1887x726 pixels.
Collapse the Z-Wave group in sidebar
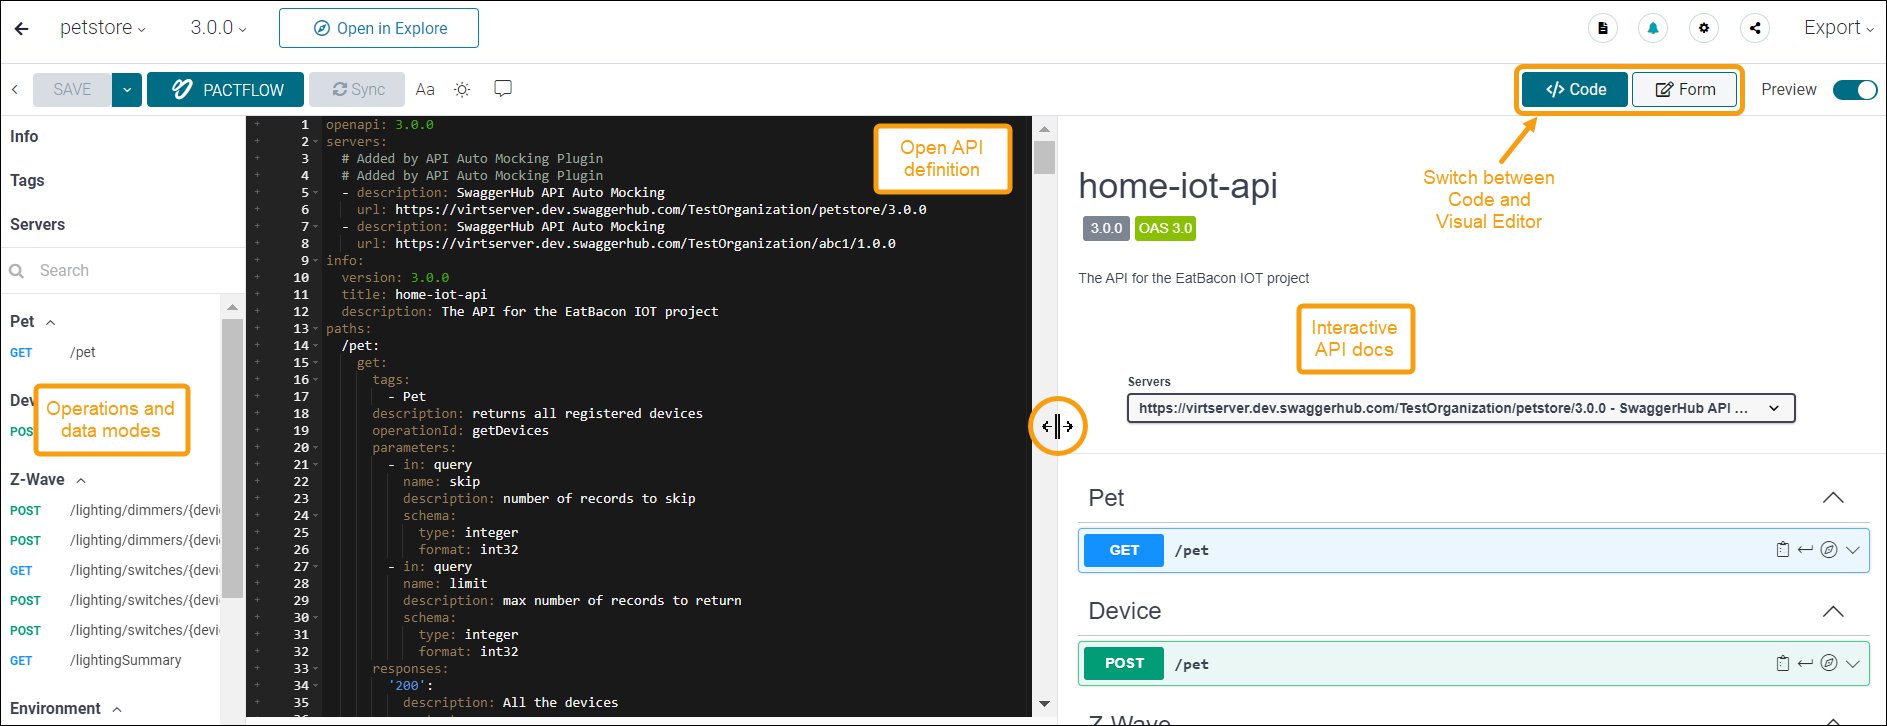(x=81, y=480)
